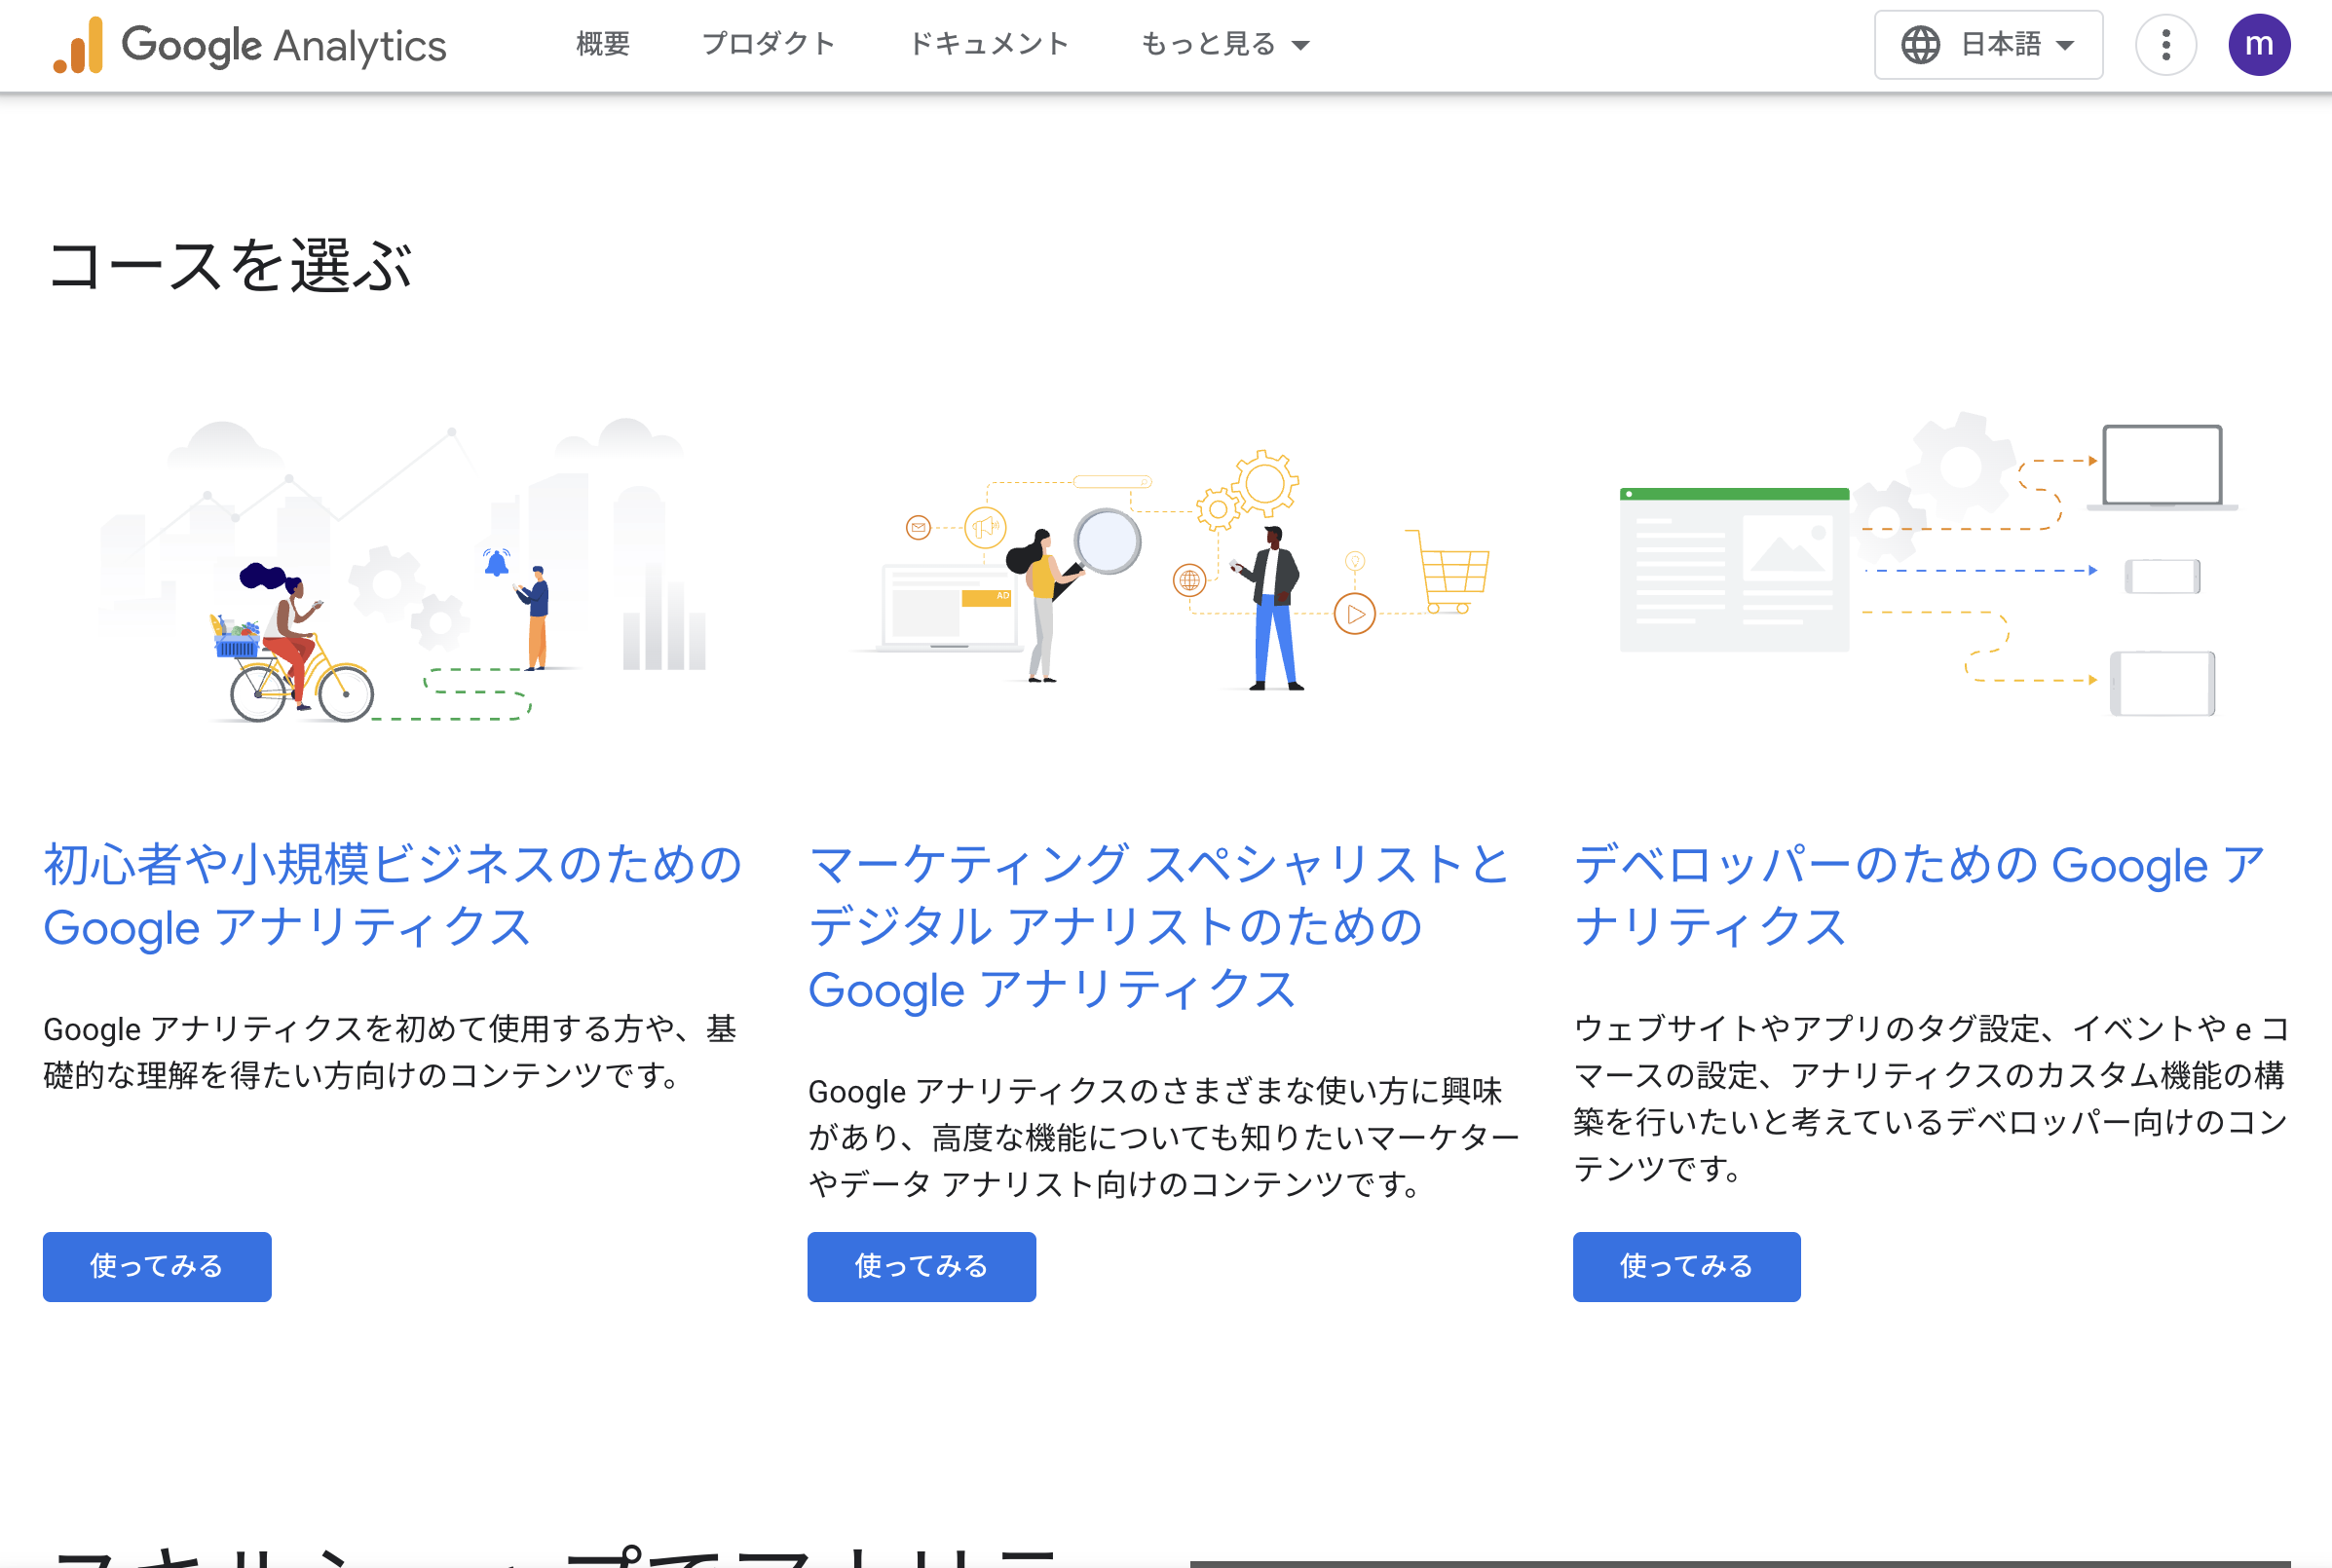Click 使ってみる under the developer course
The image size is (2332, 1568).
pos(1686,1266)
